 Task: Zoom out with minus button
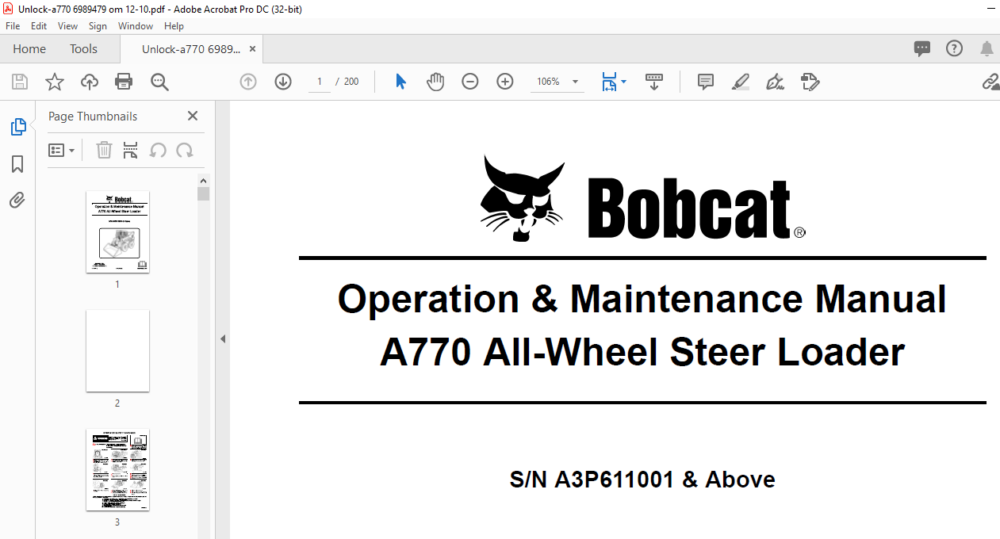pos(470,82)
